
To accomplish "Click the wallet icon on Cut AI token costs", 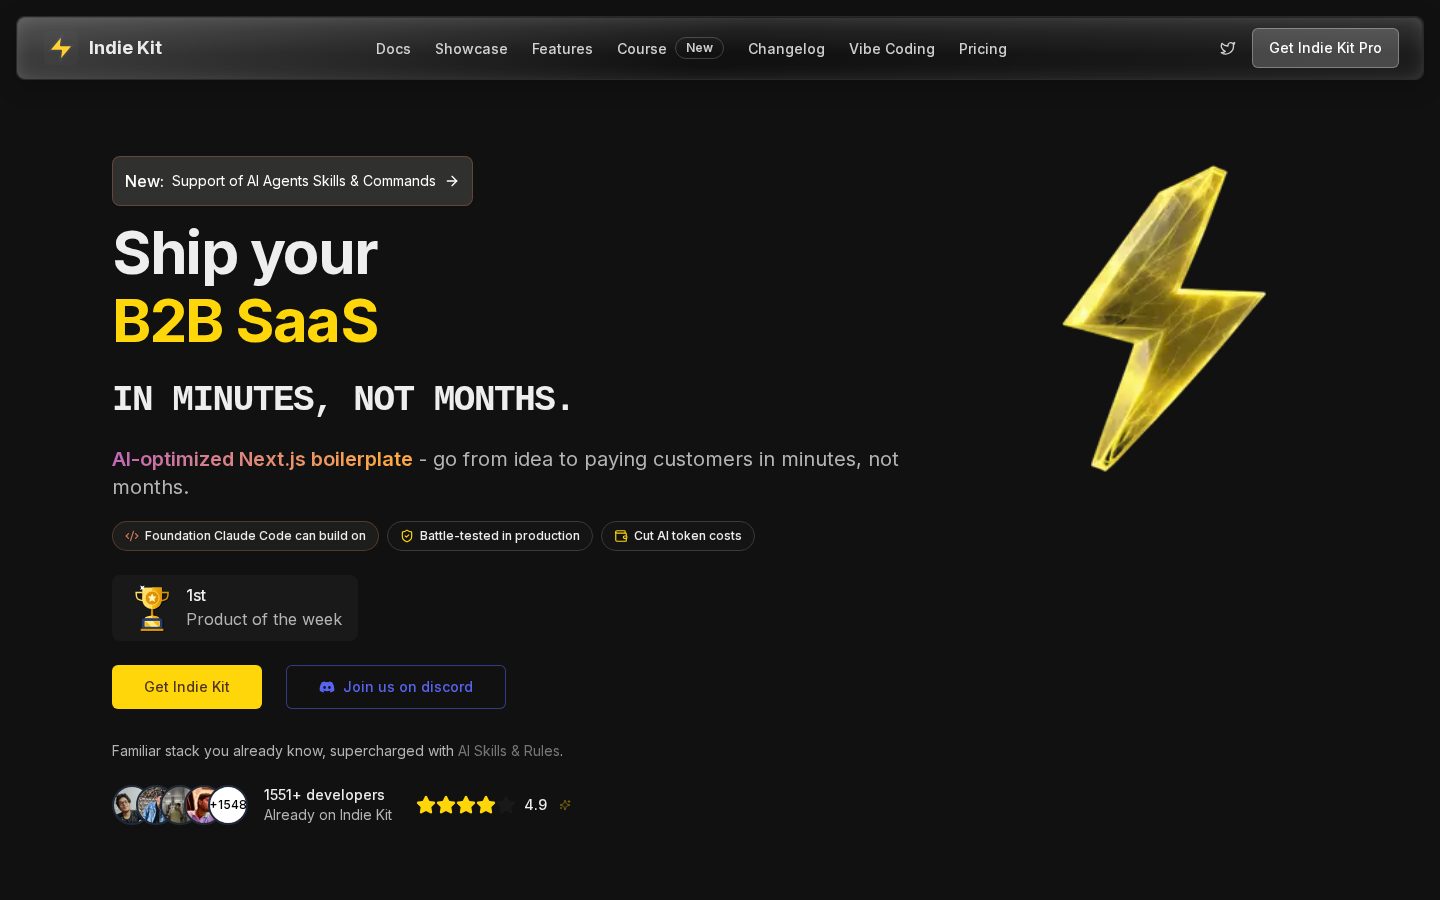I will point(621,536).
